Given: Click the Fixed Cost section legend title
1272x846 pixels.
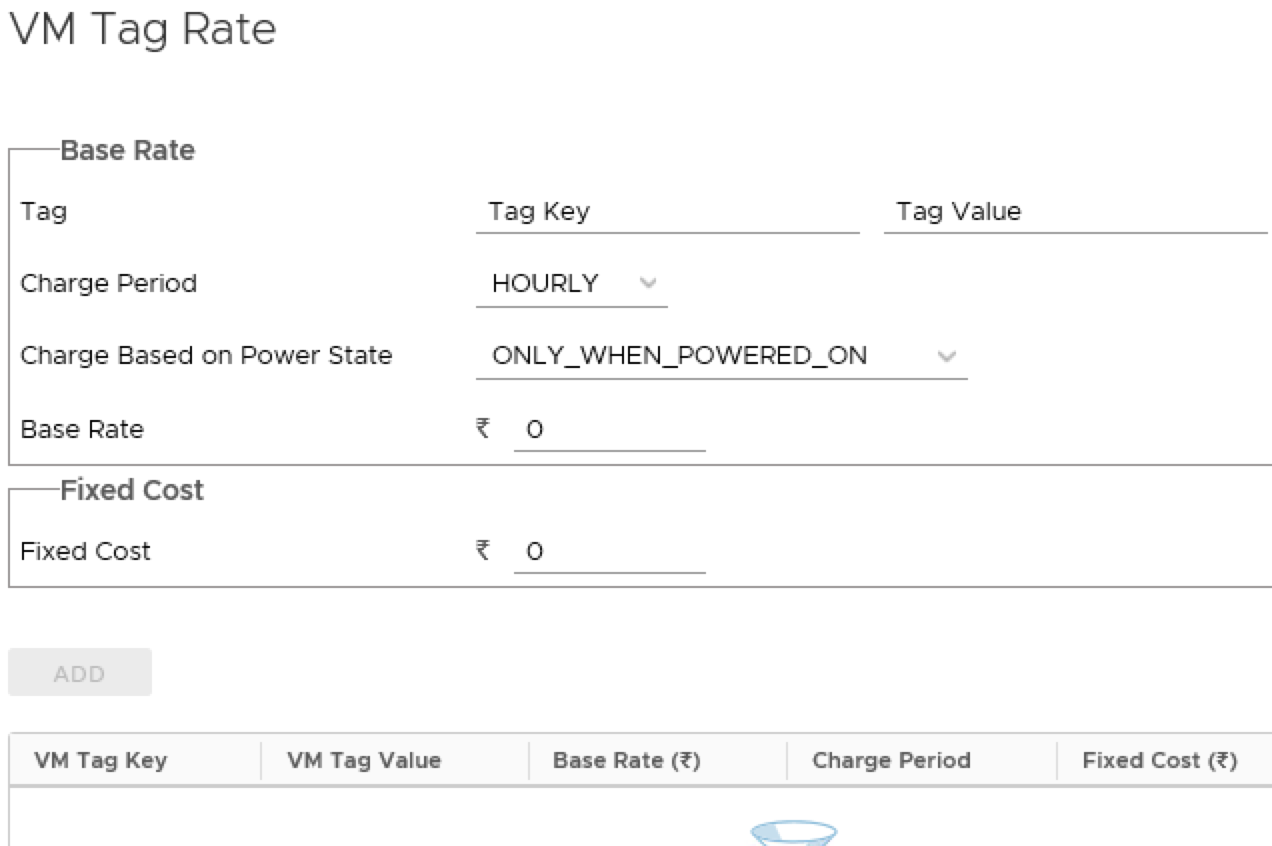Looking at the screenshot, I should tap(132, 491).
